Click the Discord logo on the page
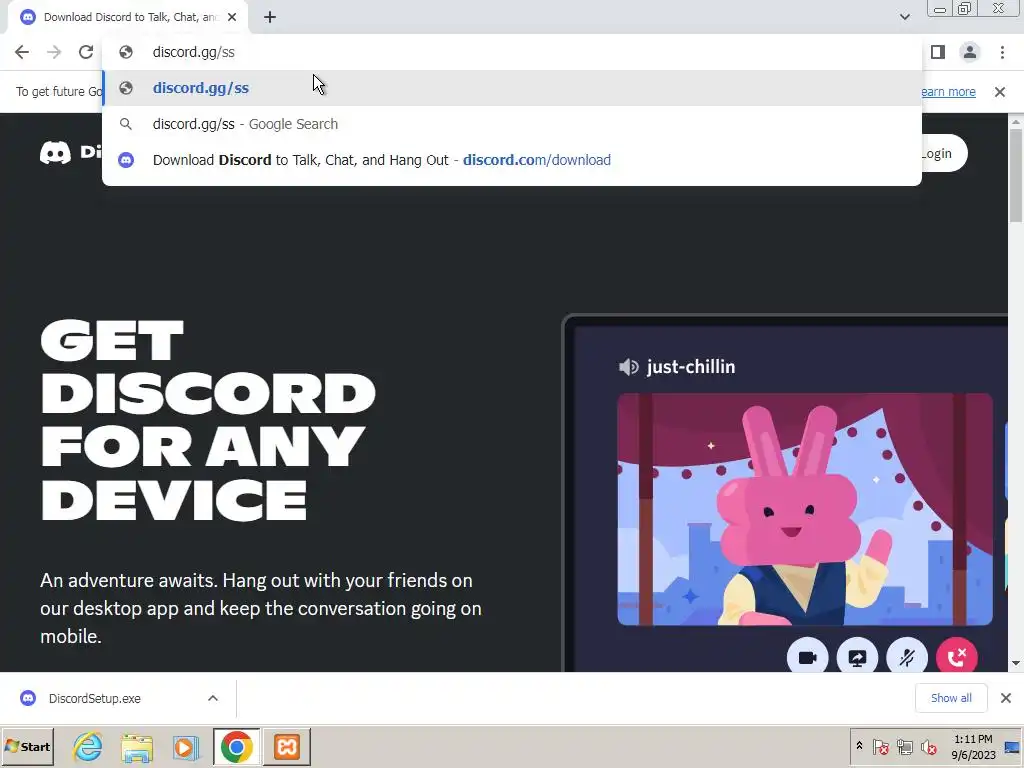Screen dimensions: 1024x768 [x=71, y=153]
